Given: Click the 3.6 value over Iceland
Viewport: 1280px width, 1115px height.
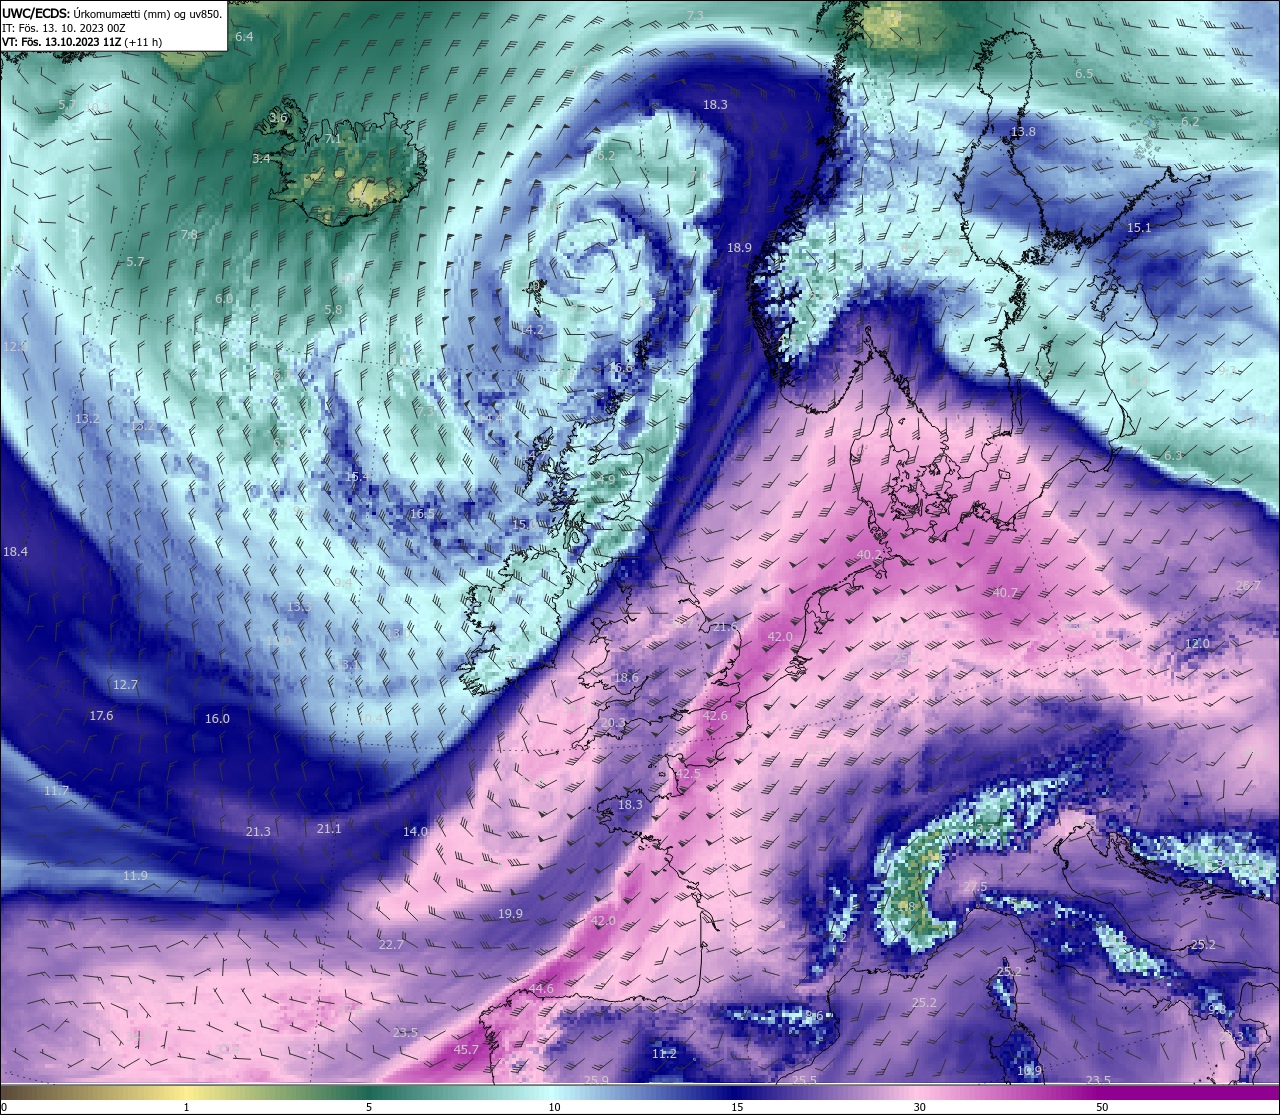Looking at the screenshot, I should tap(278, 118).
